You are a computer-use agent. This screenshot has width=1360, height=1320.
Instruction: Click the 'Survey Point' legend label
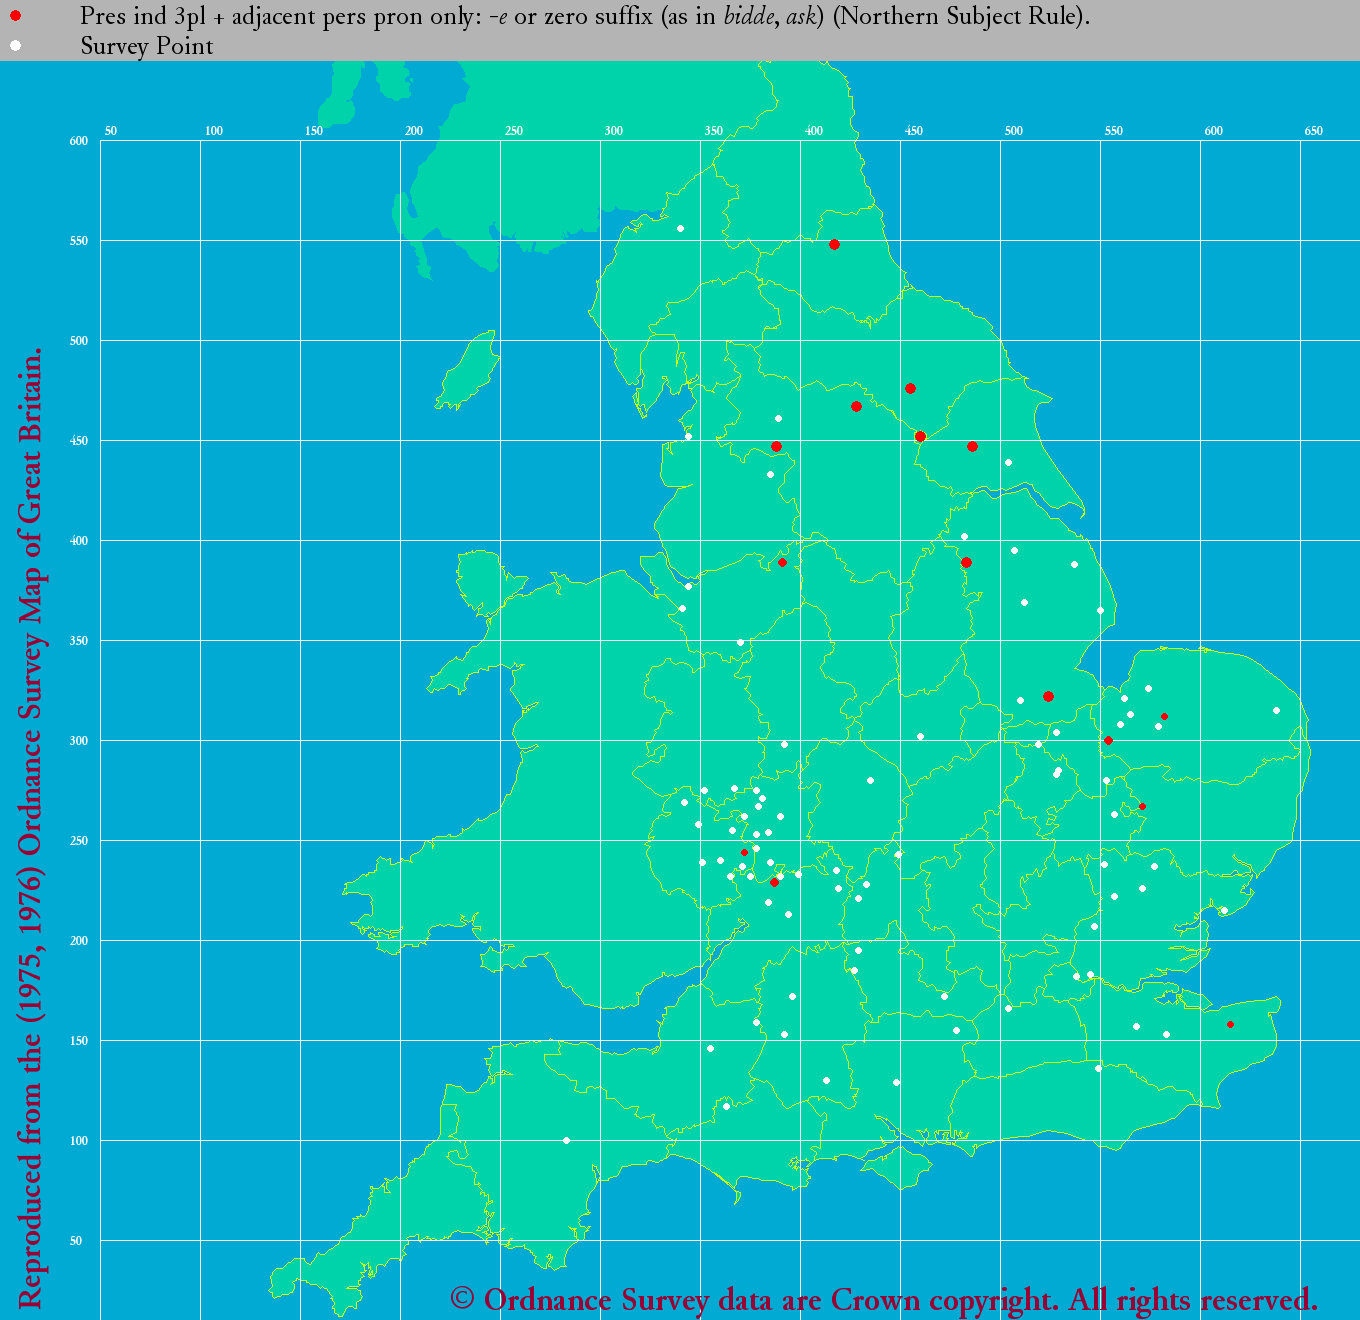coord(147,46)
